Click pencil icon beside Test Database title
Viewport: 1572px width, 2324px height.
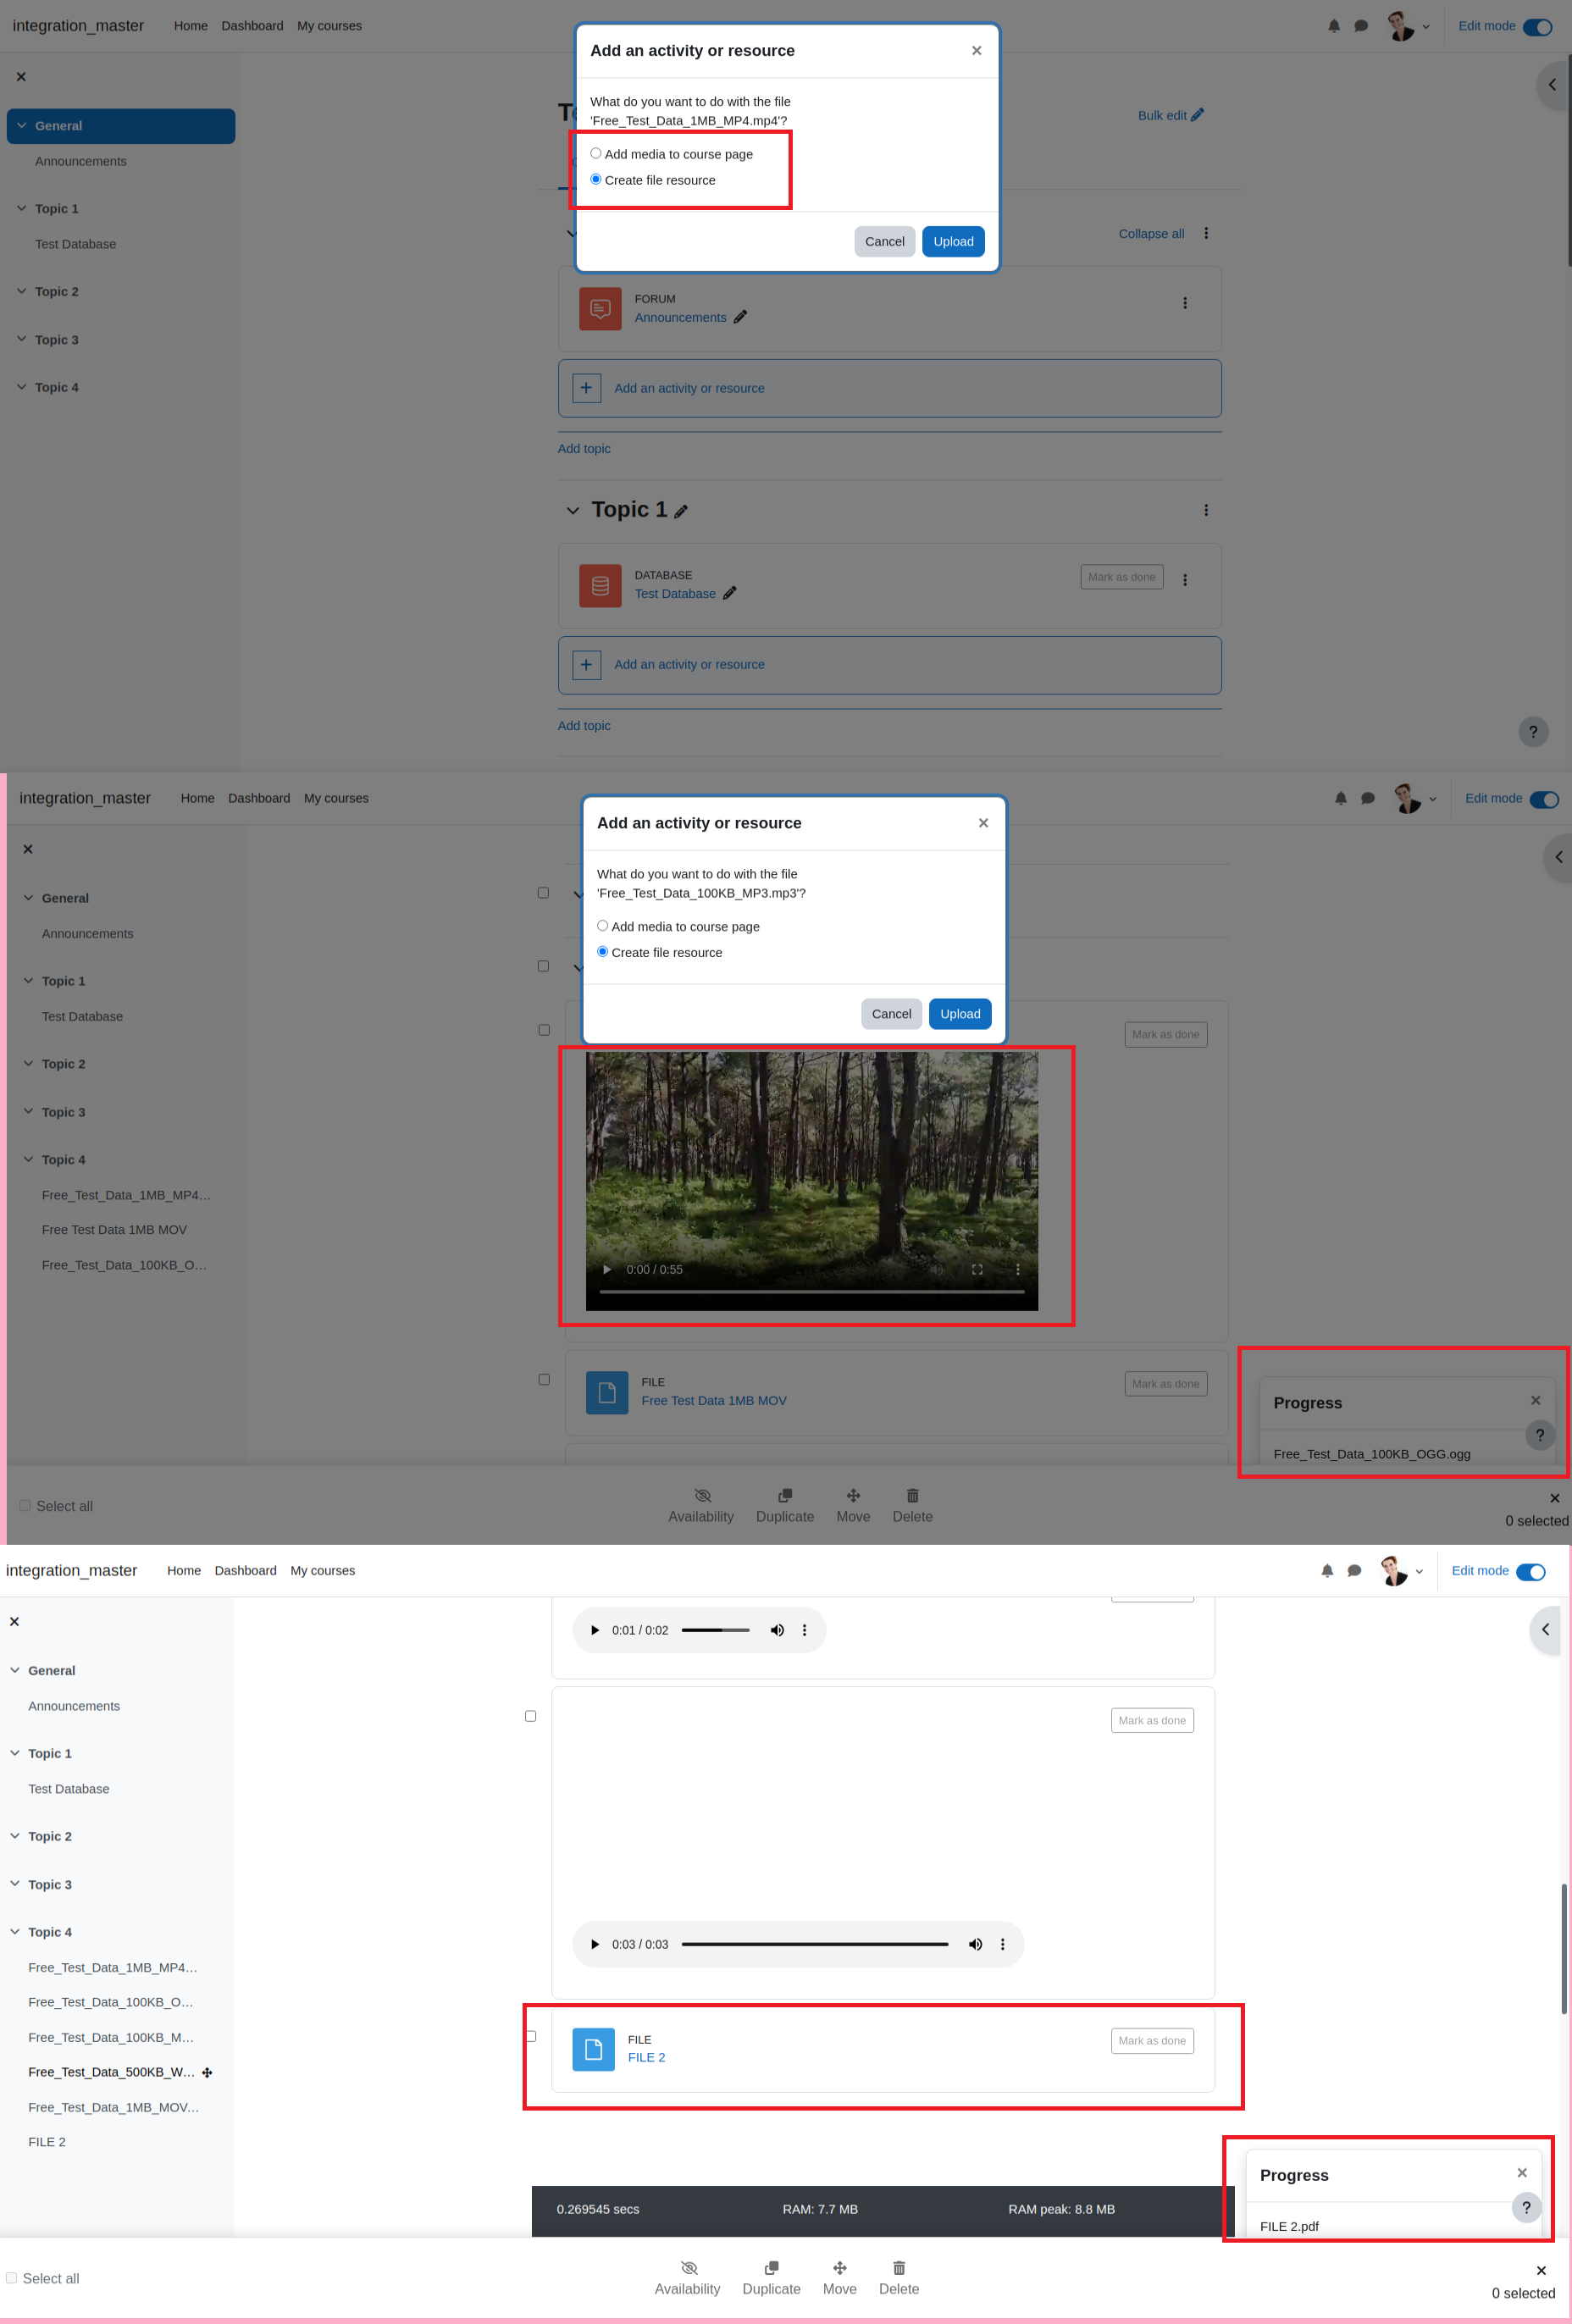point(730,593)
